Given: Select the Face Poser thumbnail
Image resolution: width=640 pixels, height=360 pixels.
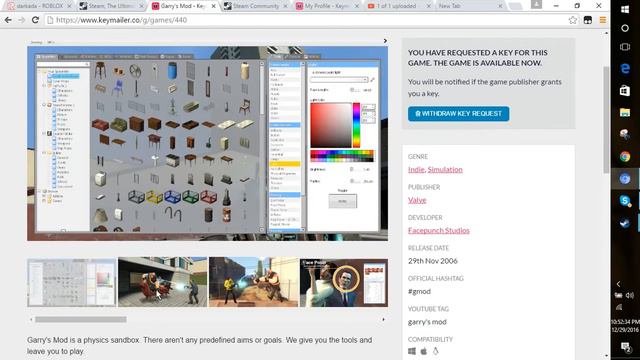Looking at the screenshot, I should 344,282.
